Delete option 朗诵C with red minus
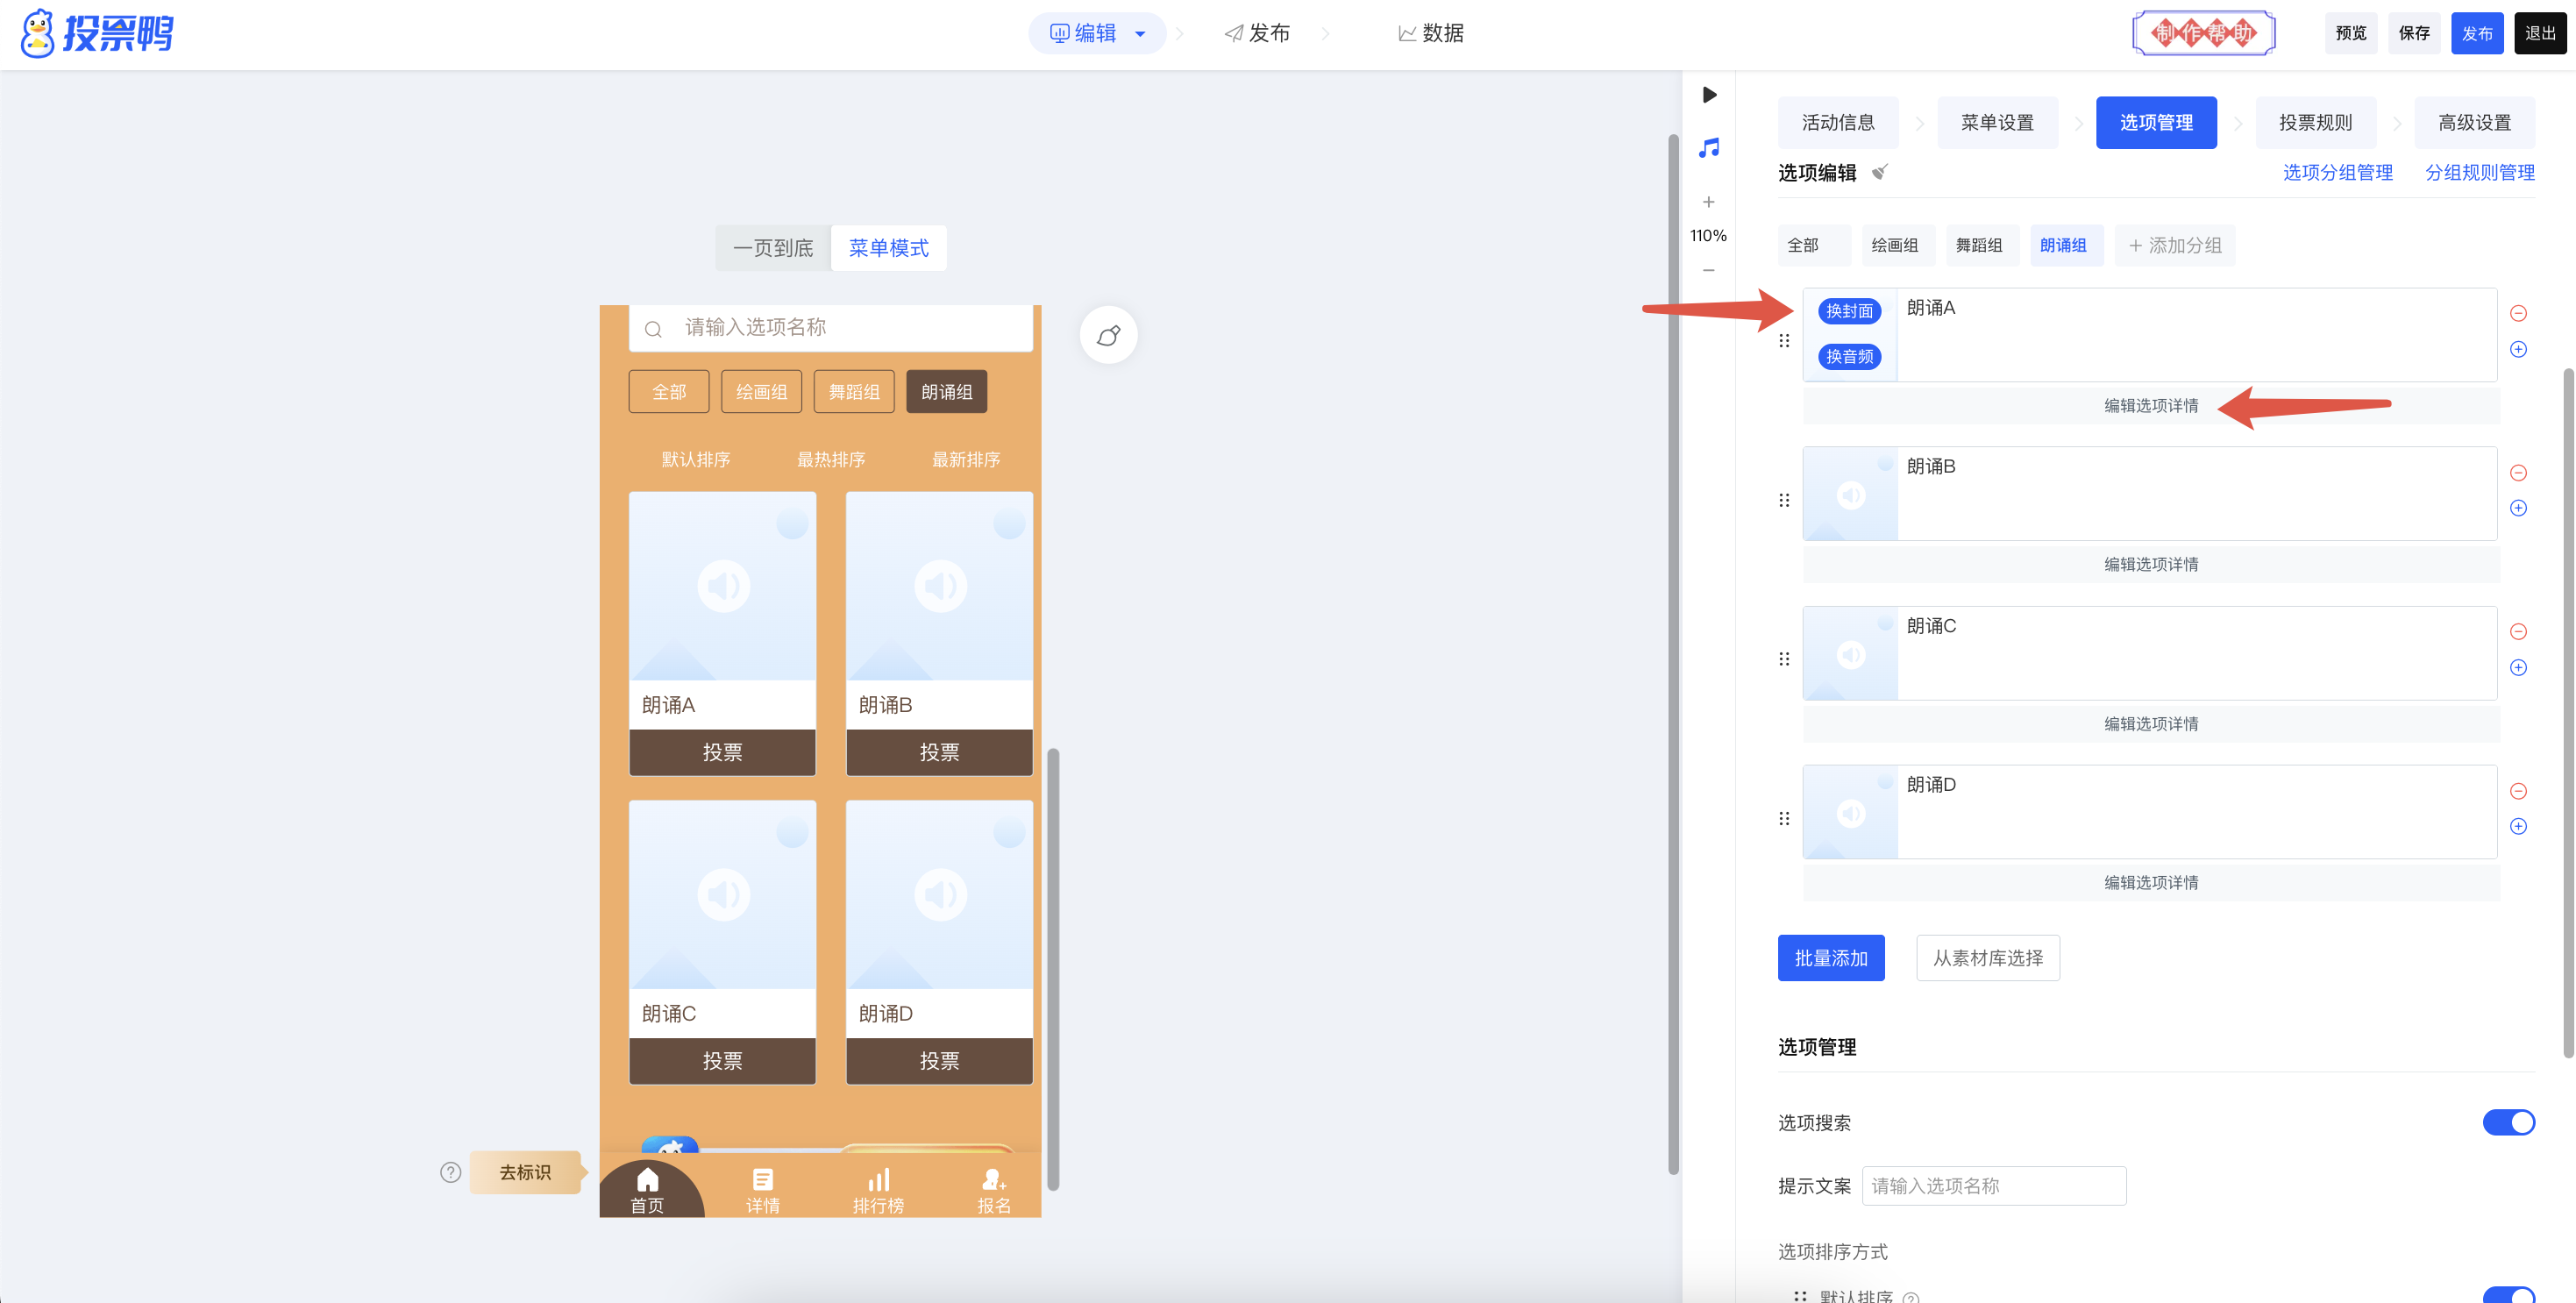This screenshot has width=2576, height=1303. (2518, 632)
